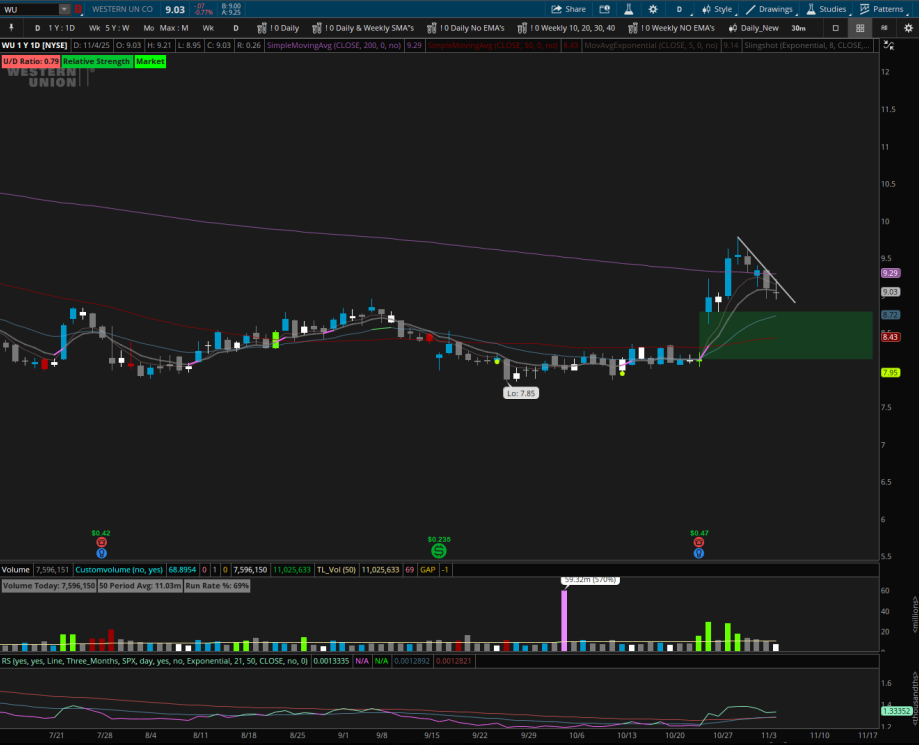Click the Relative Strength label
The image size is (919, 745).
pos(96,62)
